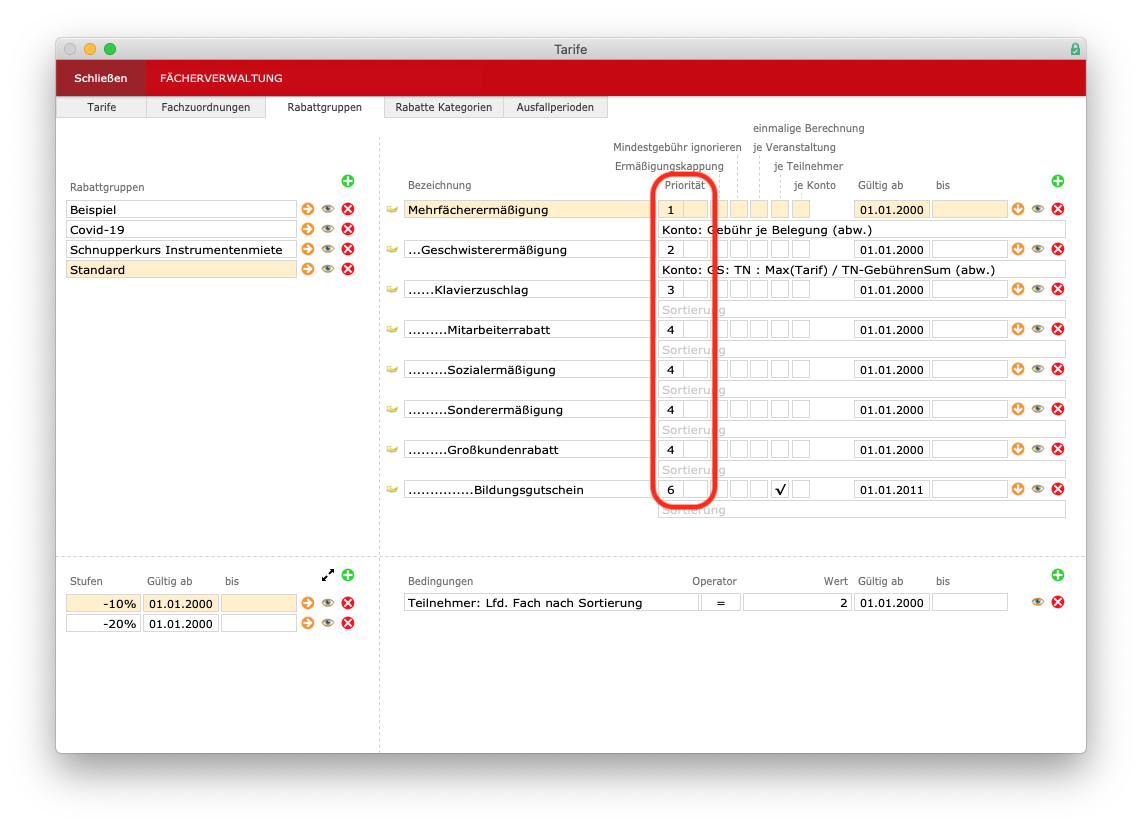Click the hand icon beside Mehrfächerermäßigung

[x=393, y=209]
